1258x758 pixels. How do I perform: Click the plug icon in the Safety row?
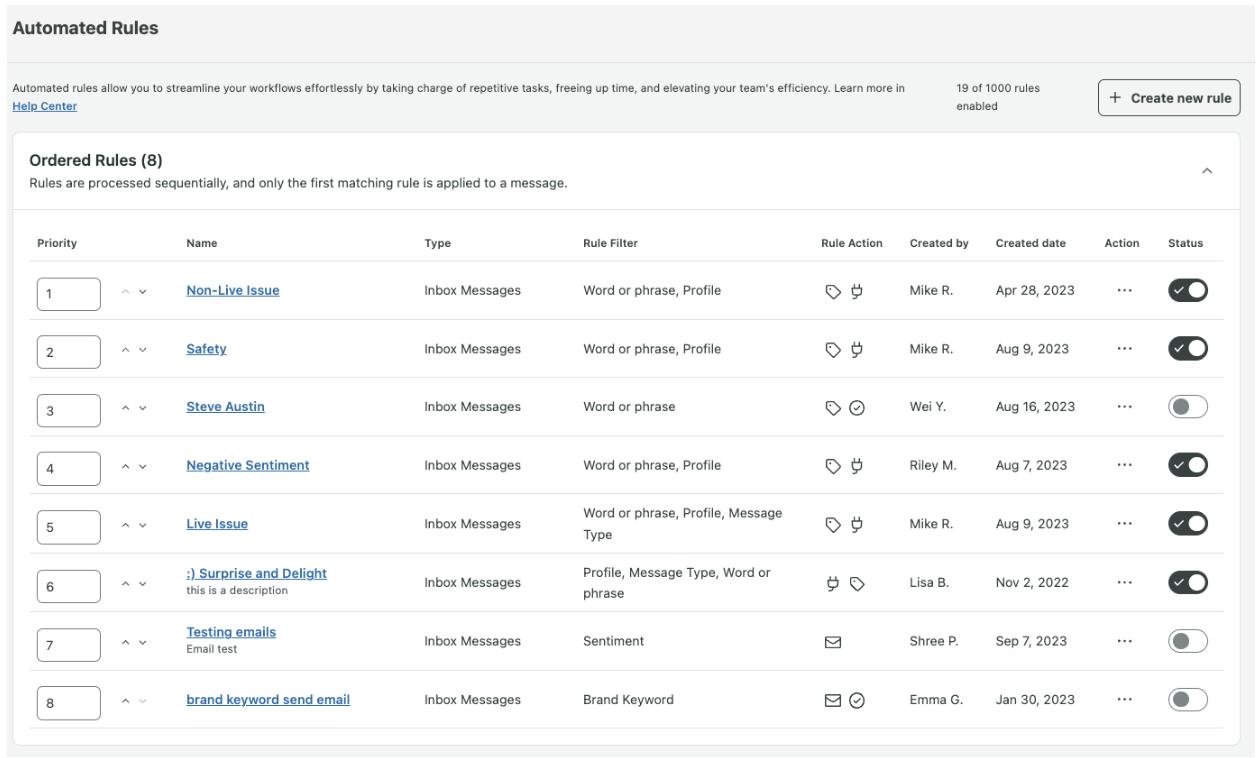(x=856, y=350)
